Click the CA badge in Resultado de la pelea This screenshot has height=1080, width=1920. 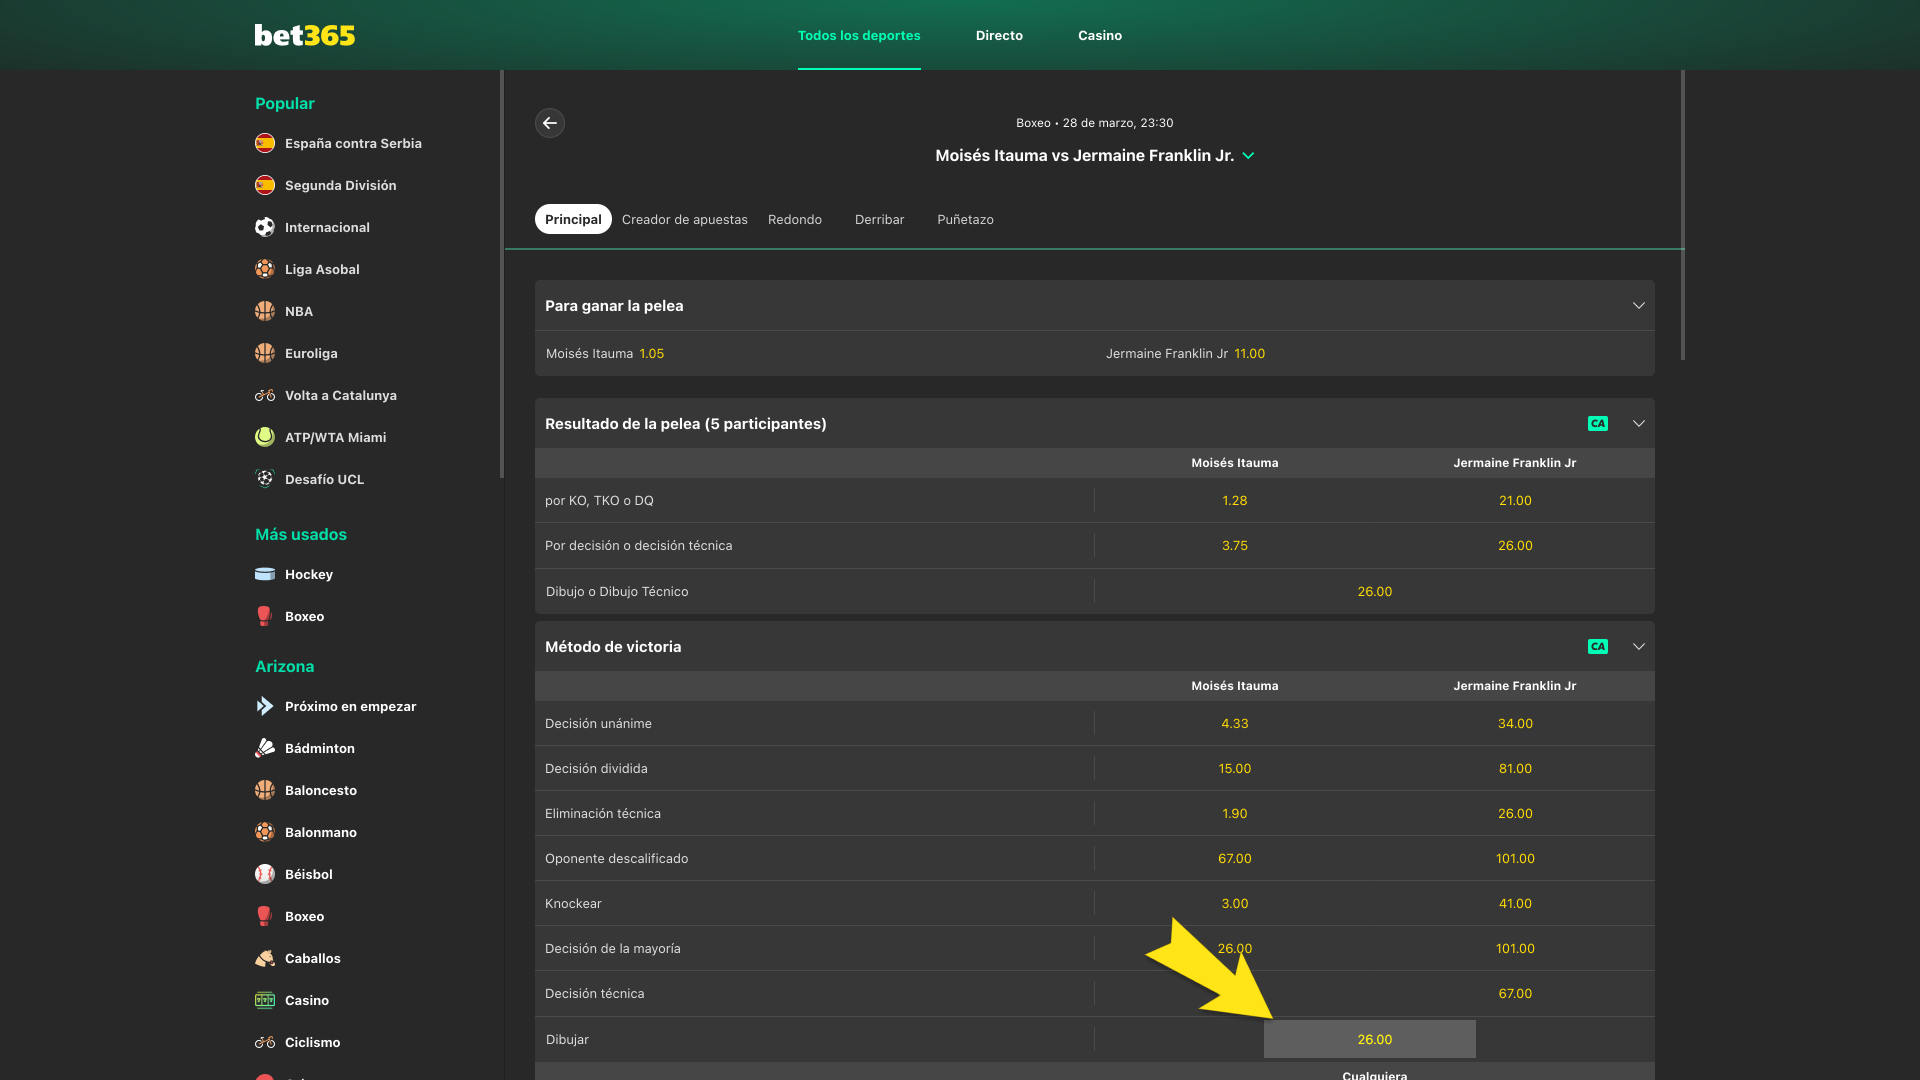click(x=1598, y=424)
